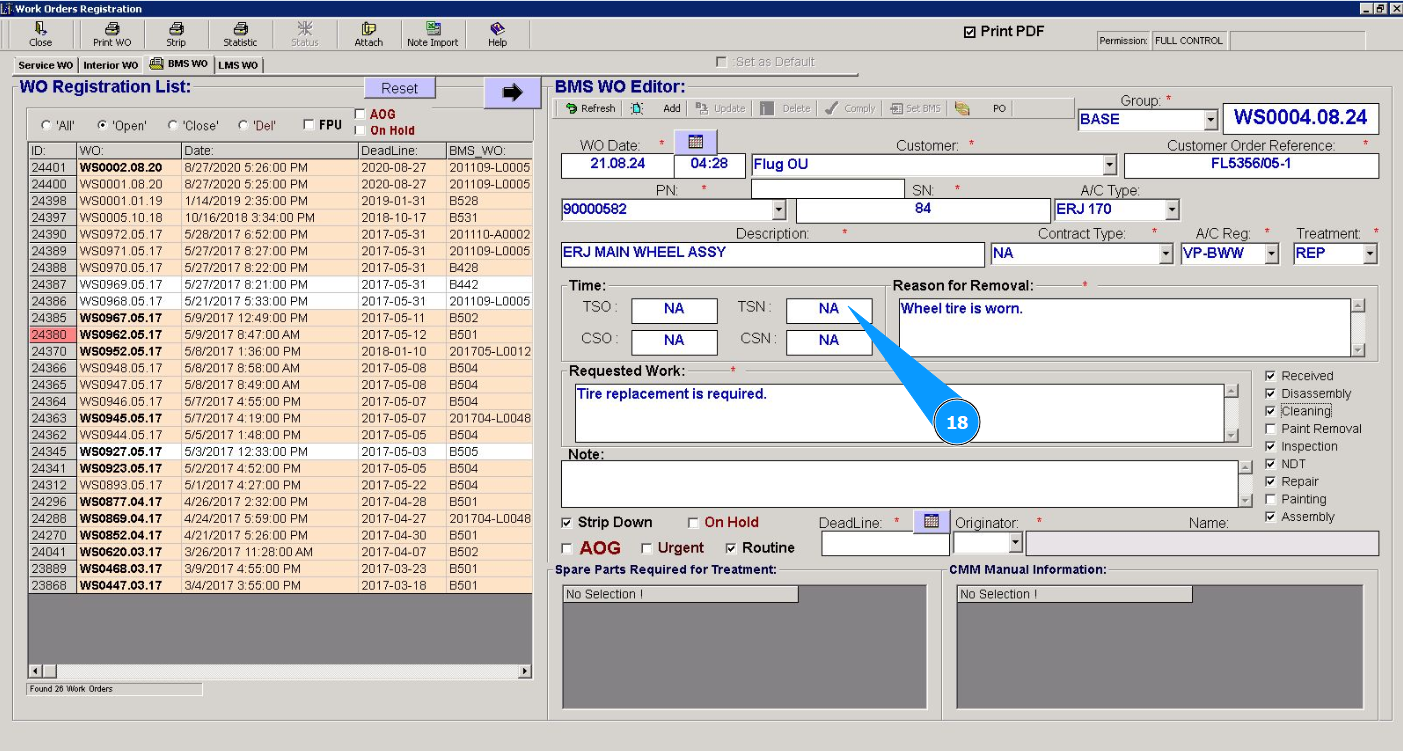Viewport: 1403px width, 751px height.
Task: Open the Attach toolbar icon
Action: click(368, 34)
